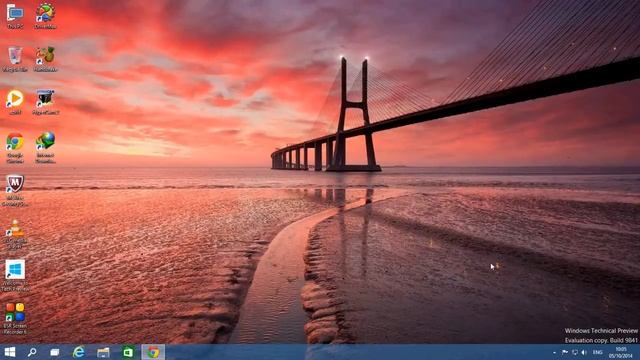Viewport: 640px width, 360px height.
Task: Open the volume speaker tray icon
Action: pos(584,352)
